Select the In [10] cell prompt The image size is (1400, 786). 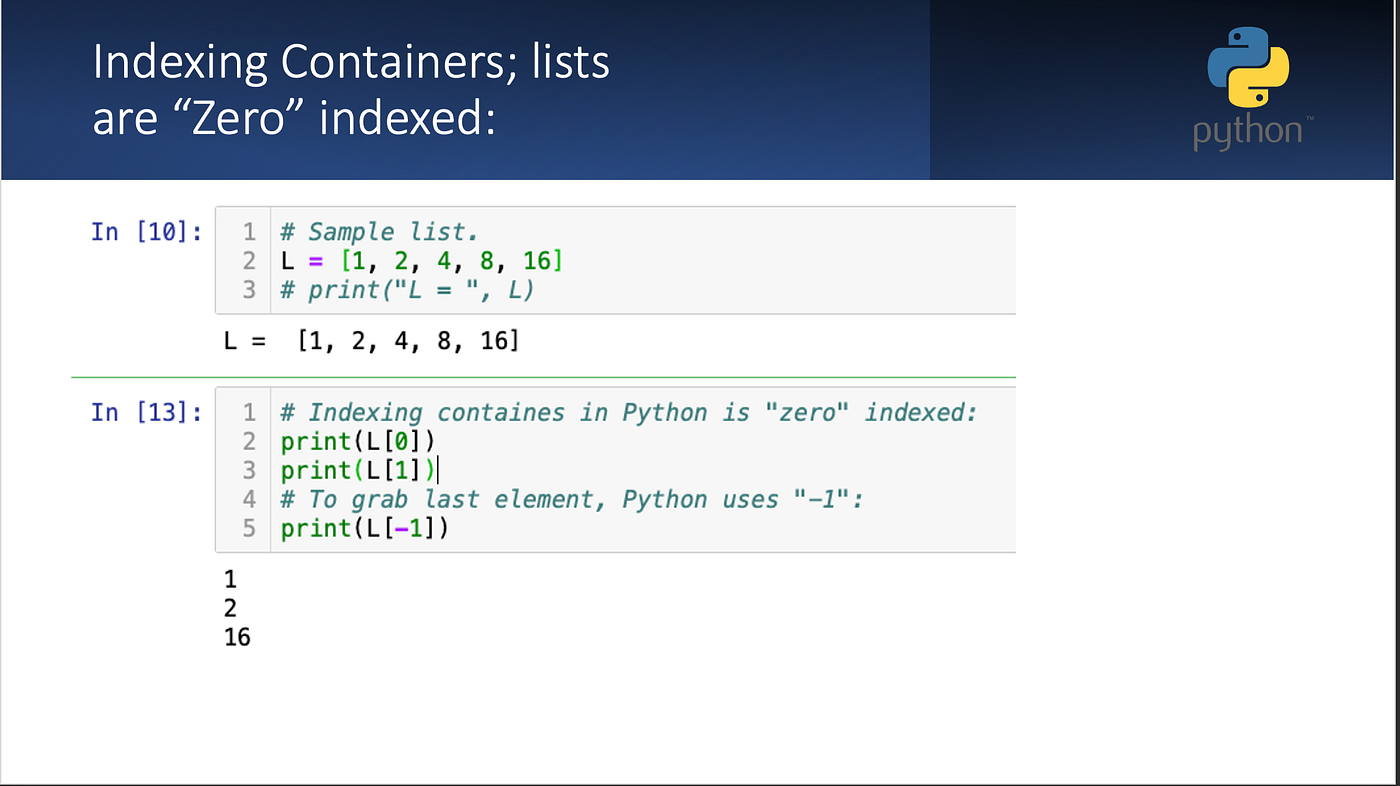(x=147, y=232)
